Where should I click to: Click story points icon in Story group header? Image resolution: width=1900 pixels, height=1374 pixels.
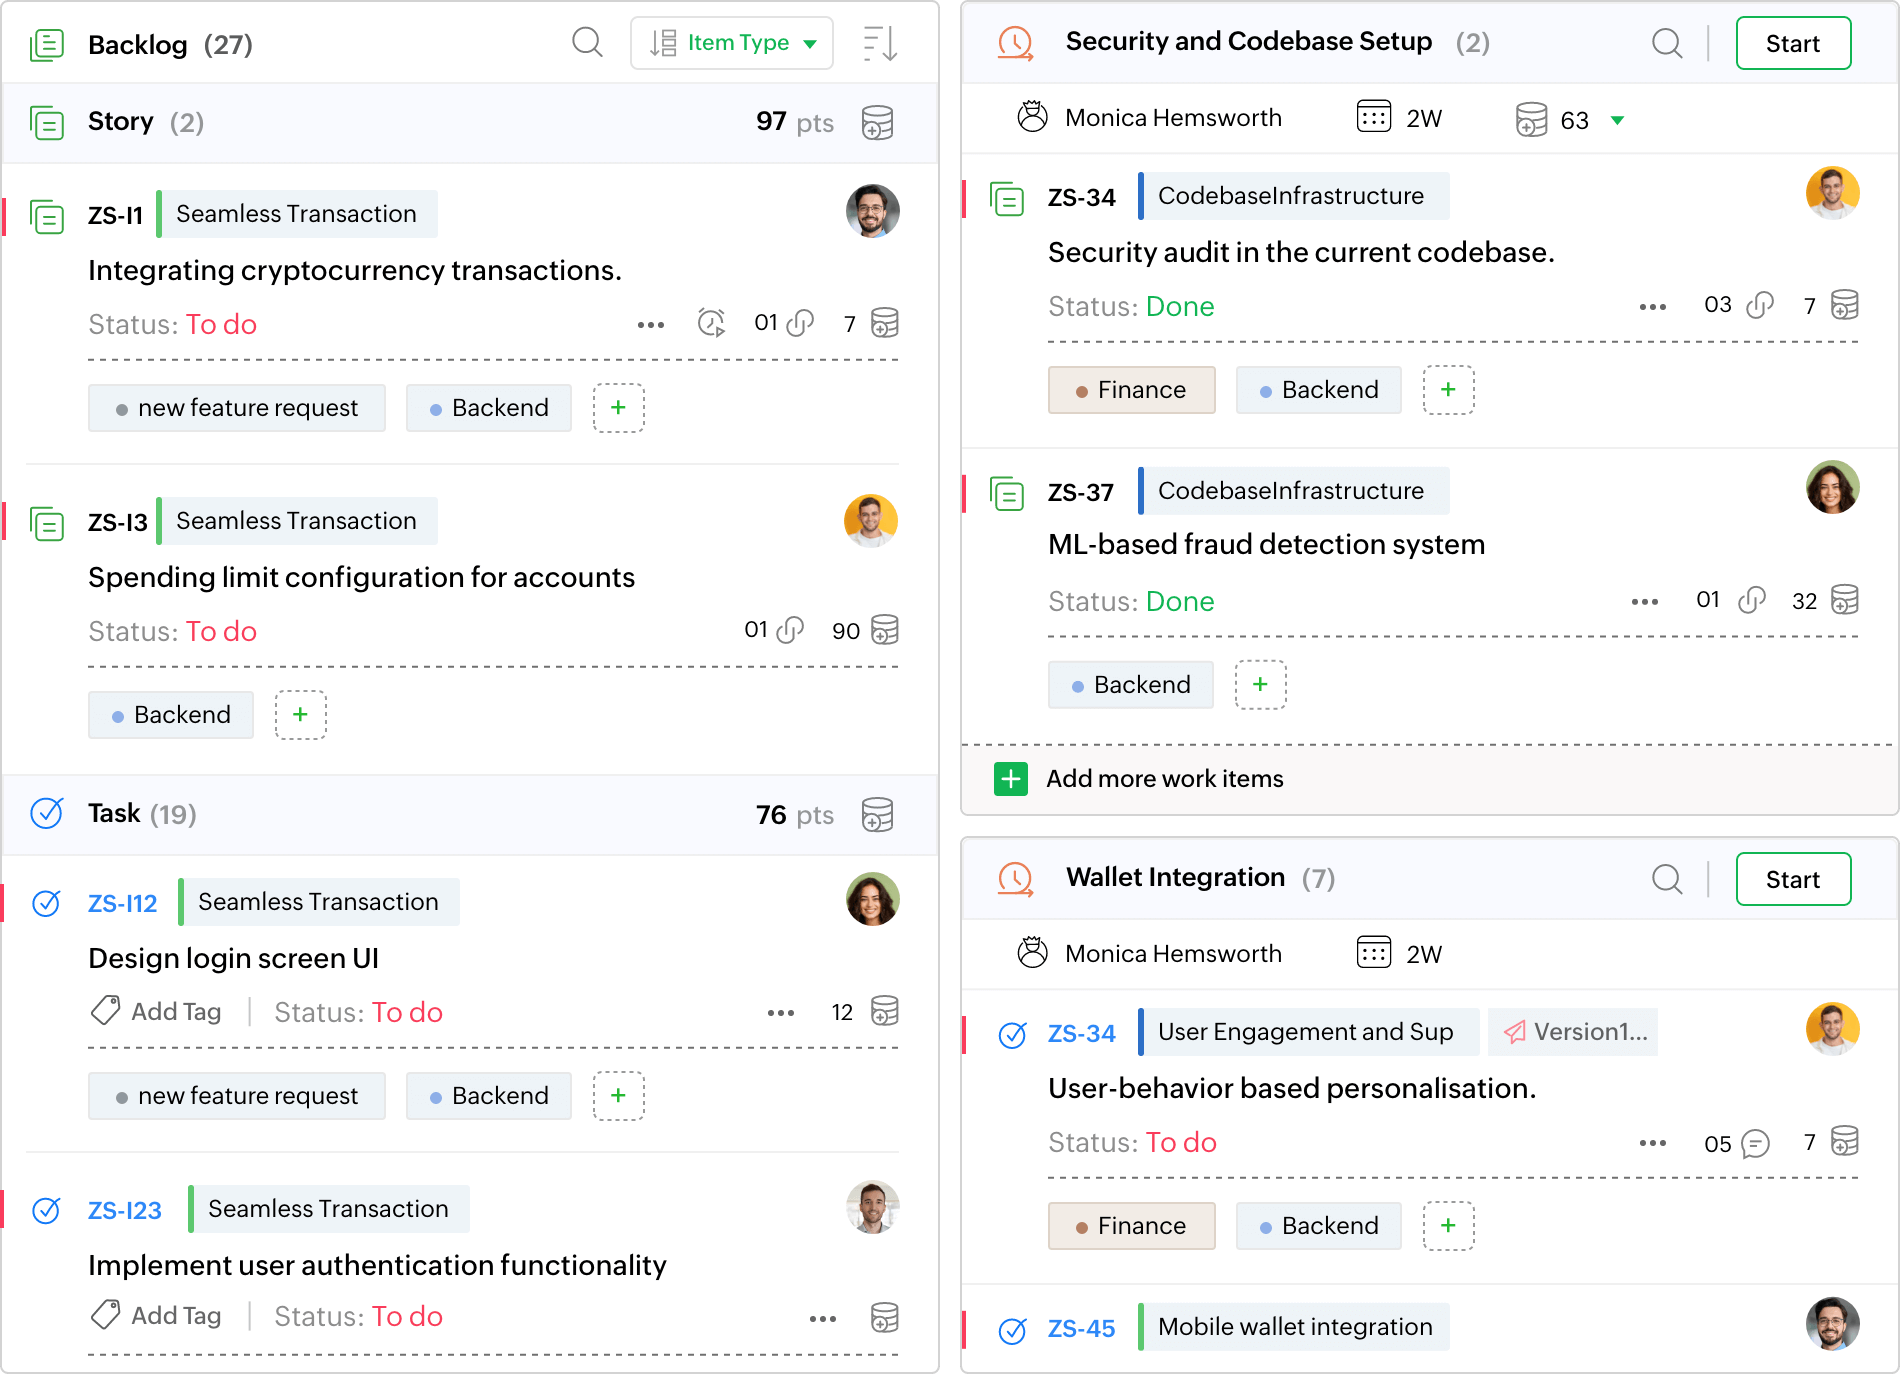(x=877, y=123)
